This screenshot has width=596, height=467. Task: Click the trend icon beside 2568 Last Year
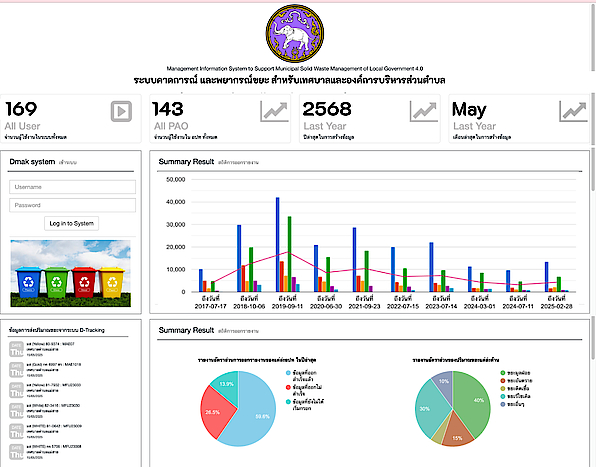pyautogui.click(x=423, y=111)
